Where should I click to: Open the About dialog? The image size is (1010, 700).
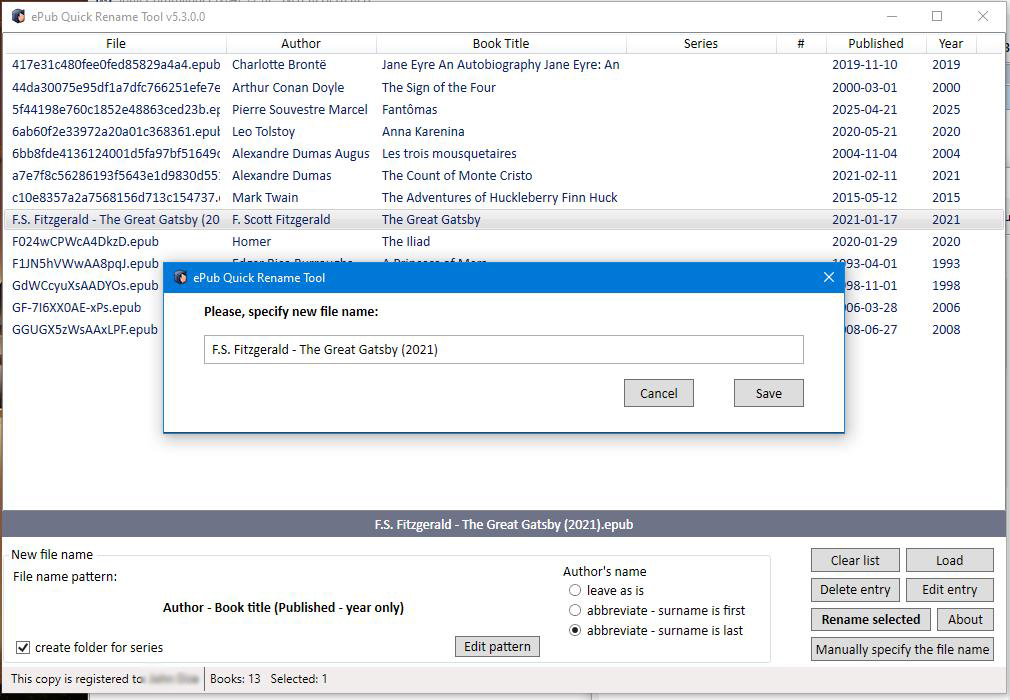pos(964,619)
